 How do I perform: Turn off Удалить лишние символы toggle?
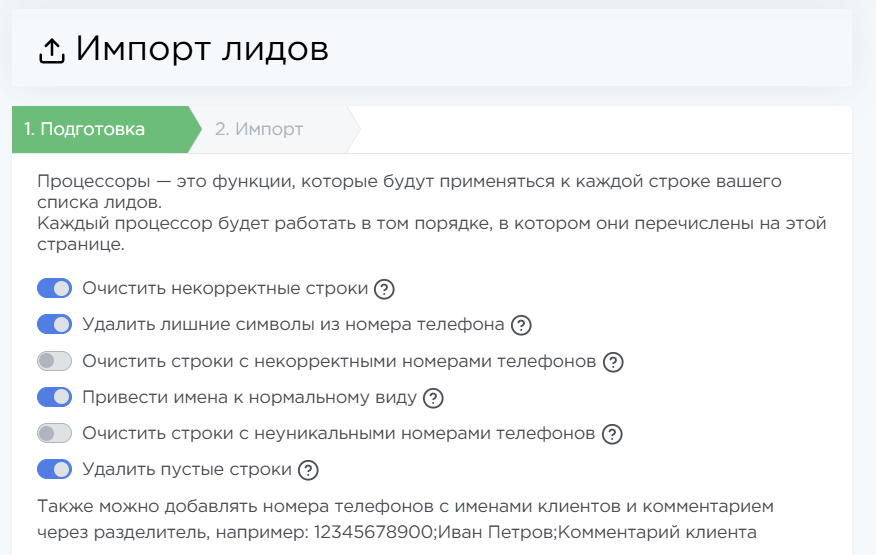coord(55,325)
